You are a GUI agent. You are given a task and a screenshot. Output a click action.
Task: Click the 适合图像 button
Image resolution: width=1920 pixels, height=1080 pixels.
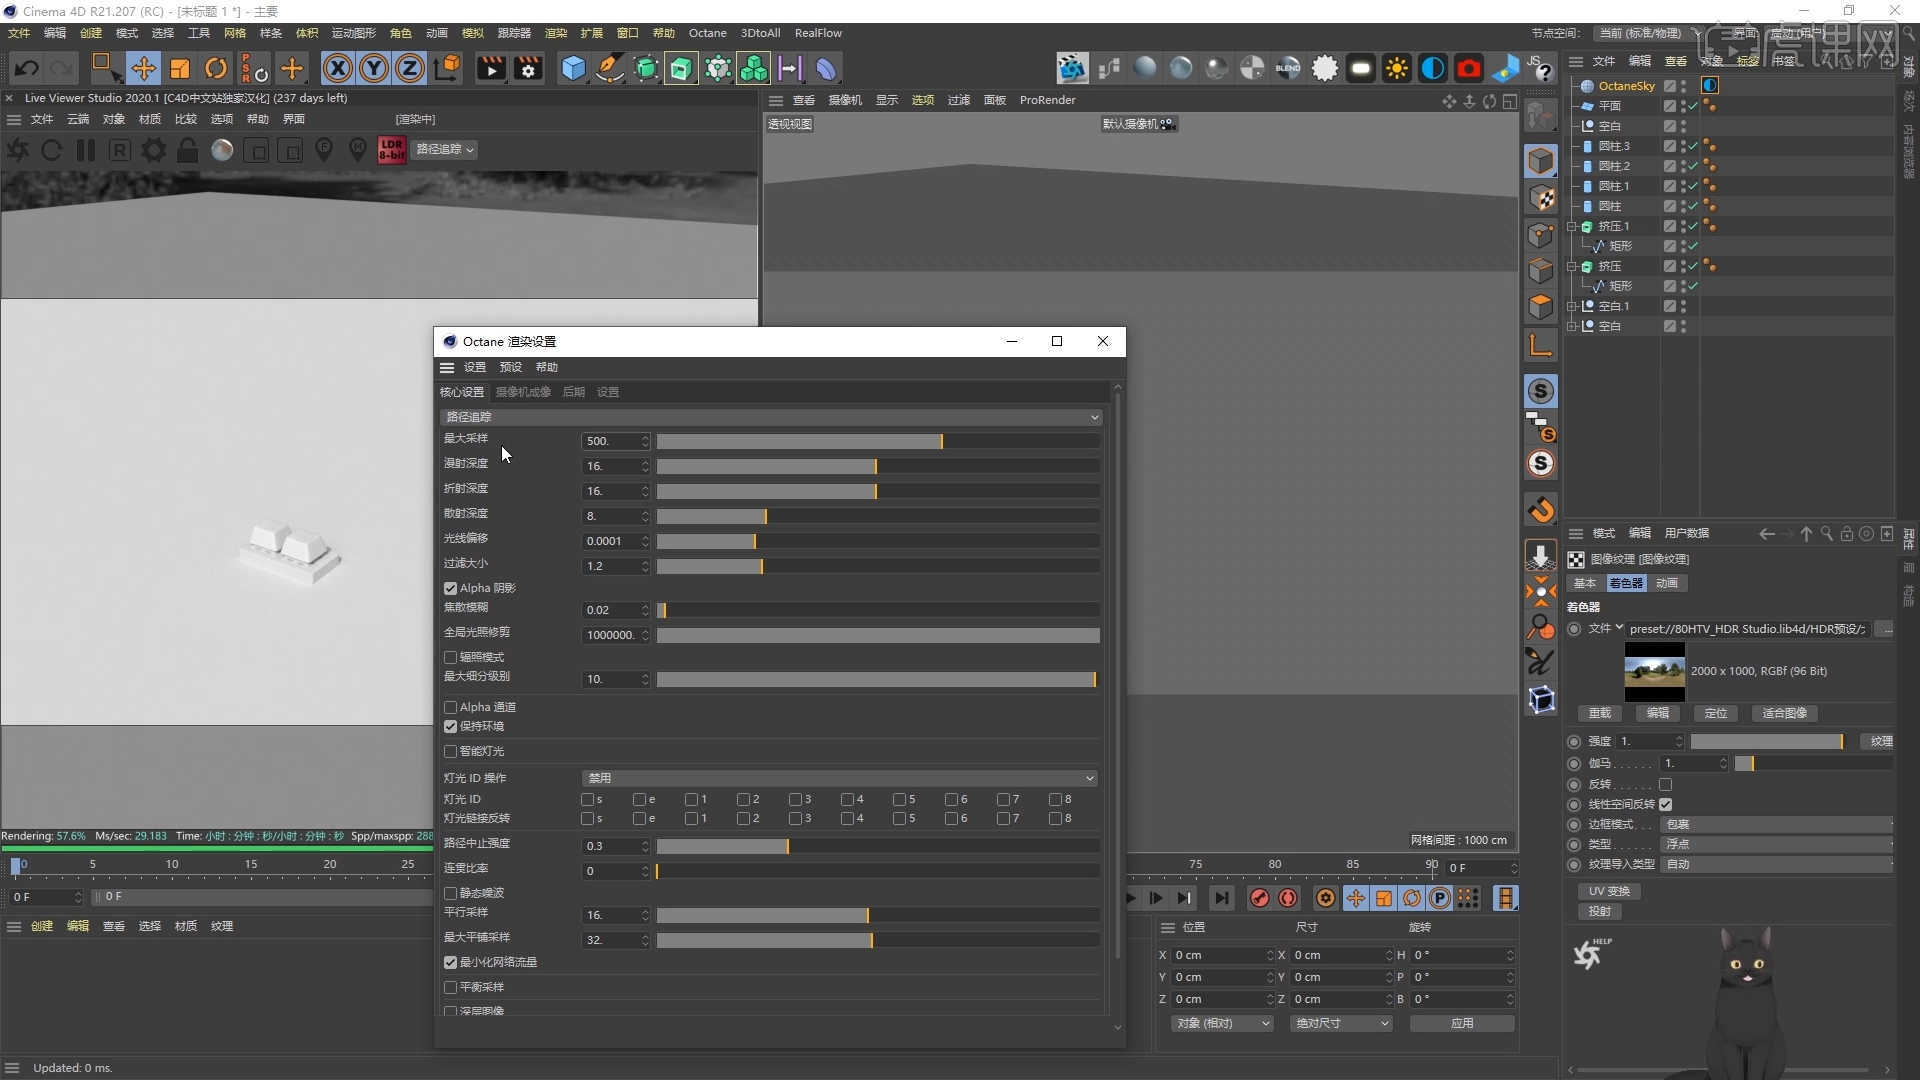coord(1784,713)
